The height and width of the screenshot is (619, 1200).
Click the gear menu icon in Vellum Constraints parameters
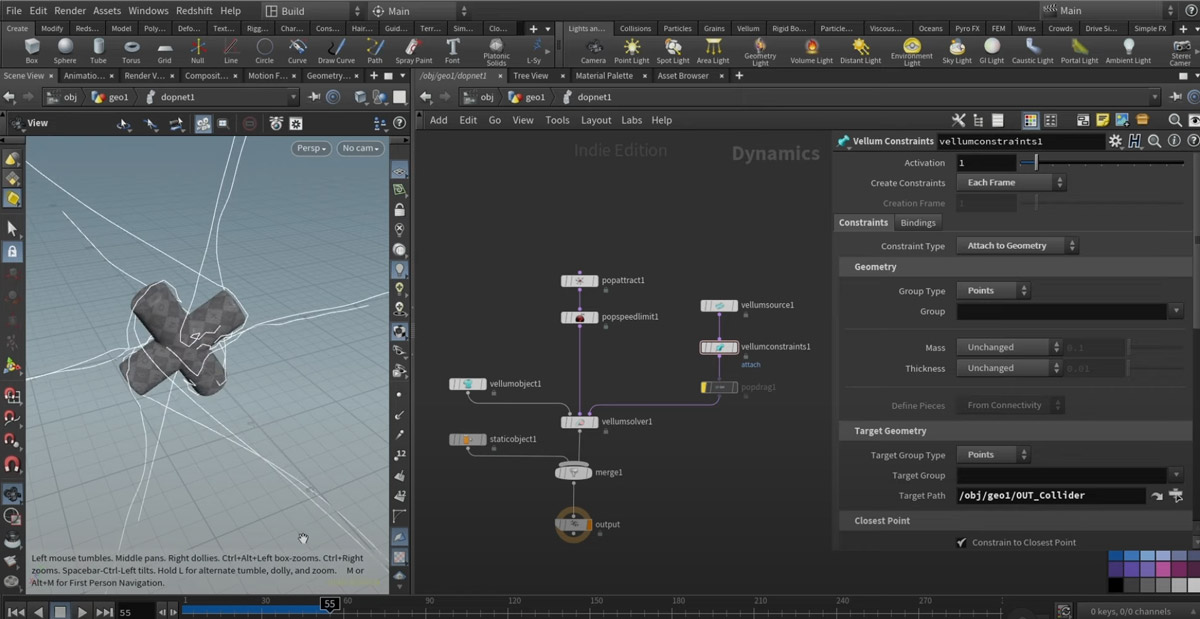[x=1116, y=141]
